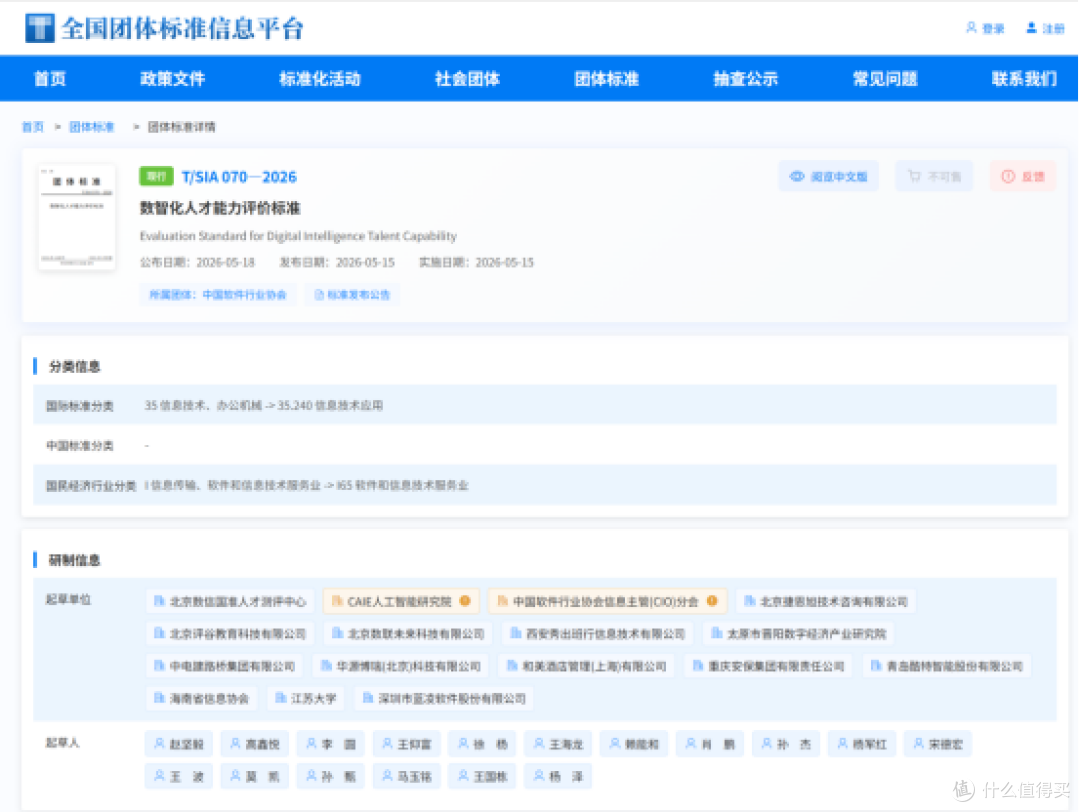Click the shopping cart icon for 不可售
The width and height of the screenshot is (1080, 812).
[914, 176]
